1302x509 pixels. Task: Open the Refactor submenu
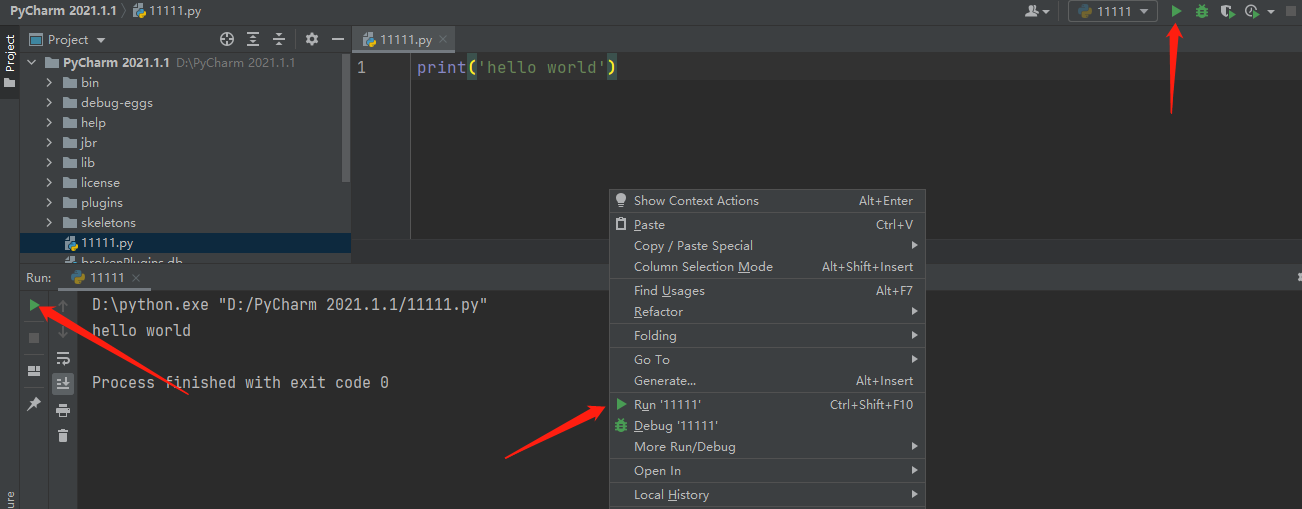[x=768, y=312]
